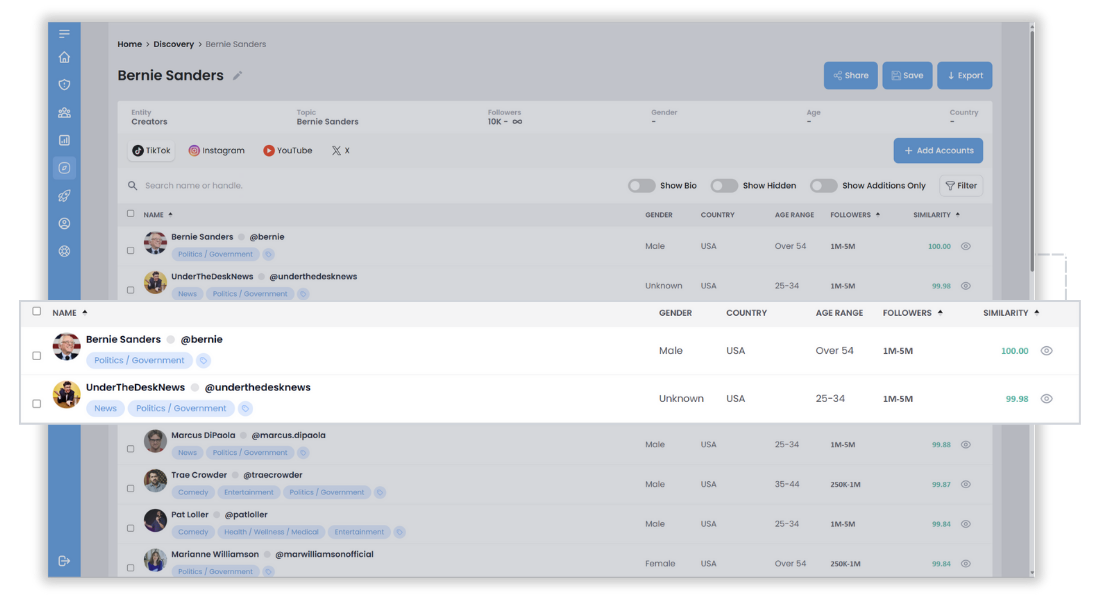Click tag icon in Trae Crowder row

click(x=380, y=493)
